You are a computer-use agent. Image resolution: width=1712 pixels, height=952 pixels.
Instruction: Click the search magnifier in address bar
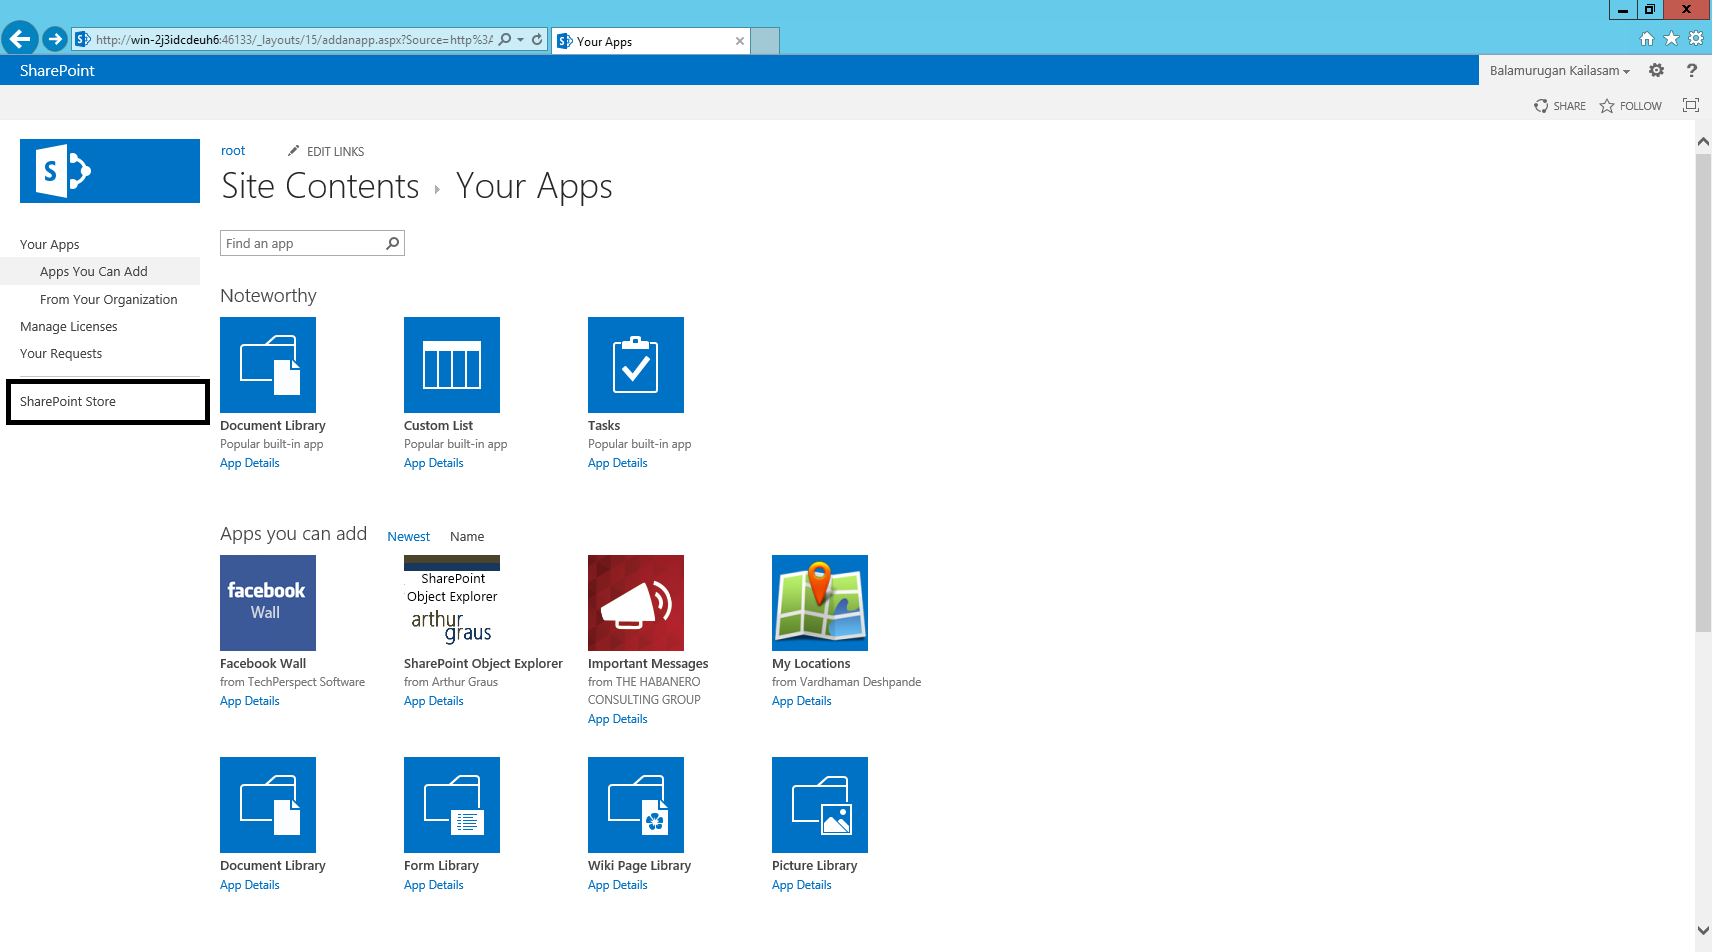pyautogui.click(x=505, y=39)
